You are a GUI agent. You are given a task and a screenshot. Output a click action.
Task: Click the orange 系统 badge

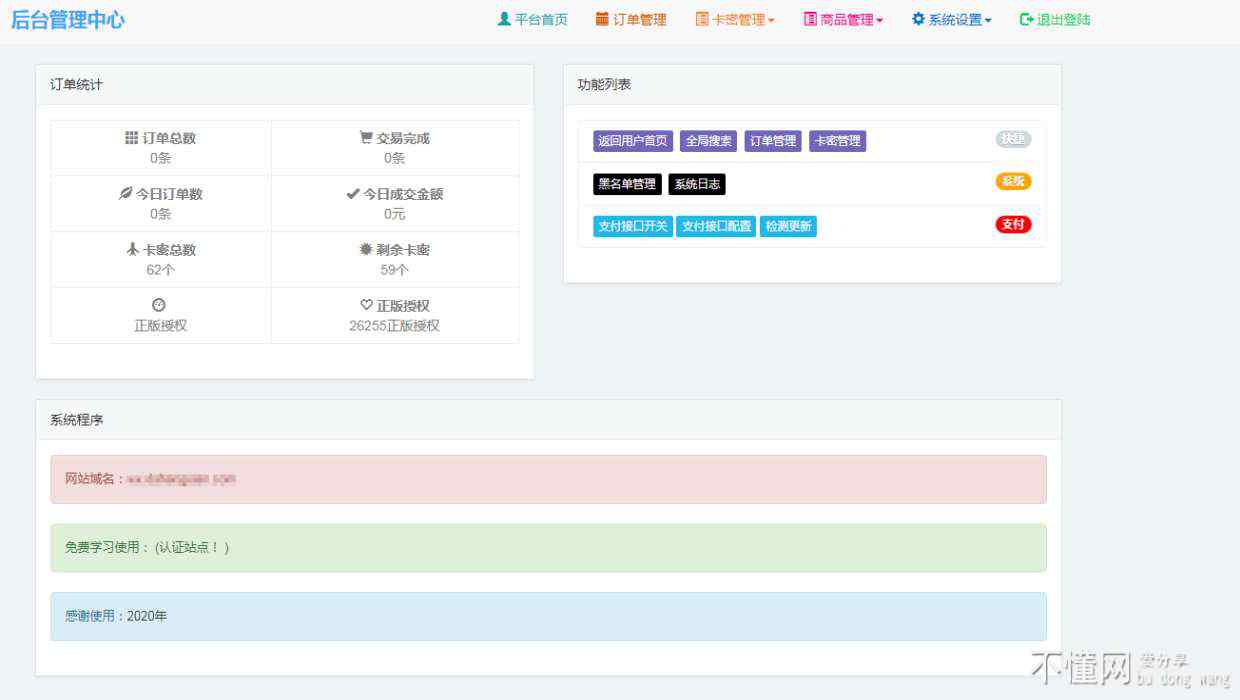(x=1013, y=182)
